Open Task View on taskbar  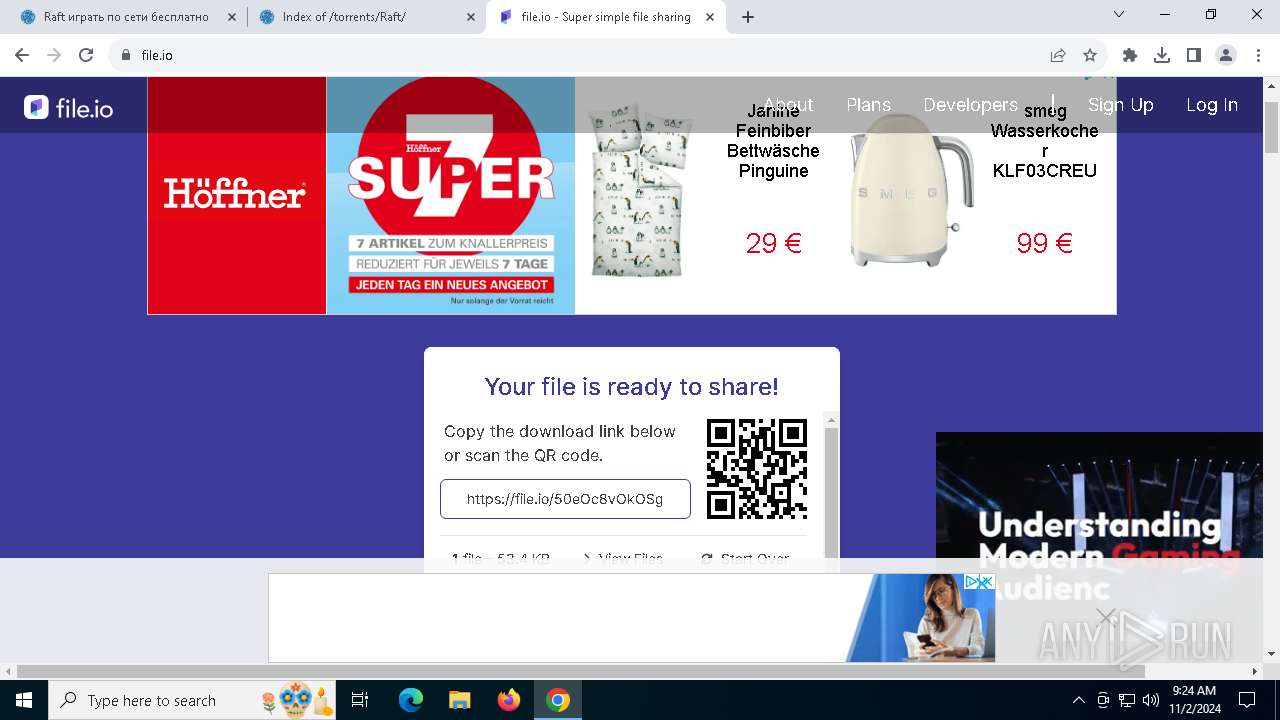[360, 700]
